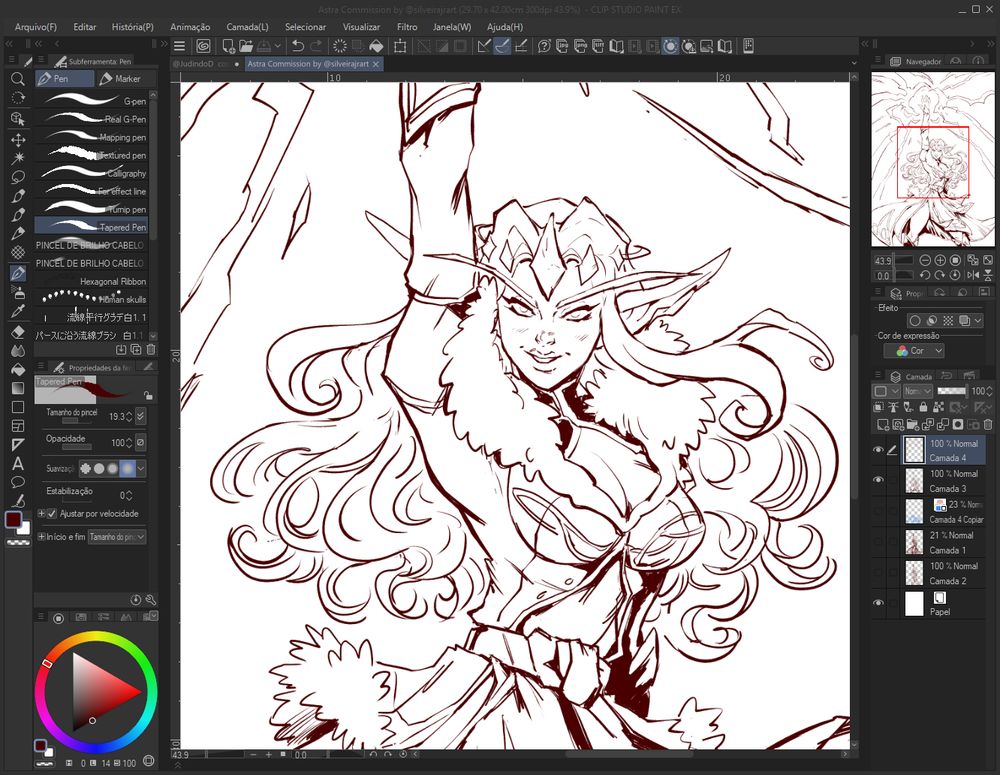1000x775 pixels.
Task: Open a file using folder icon
Action: pos(246,46)
